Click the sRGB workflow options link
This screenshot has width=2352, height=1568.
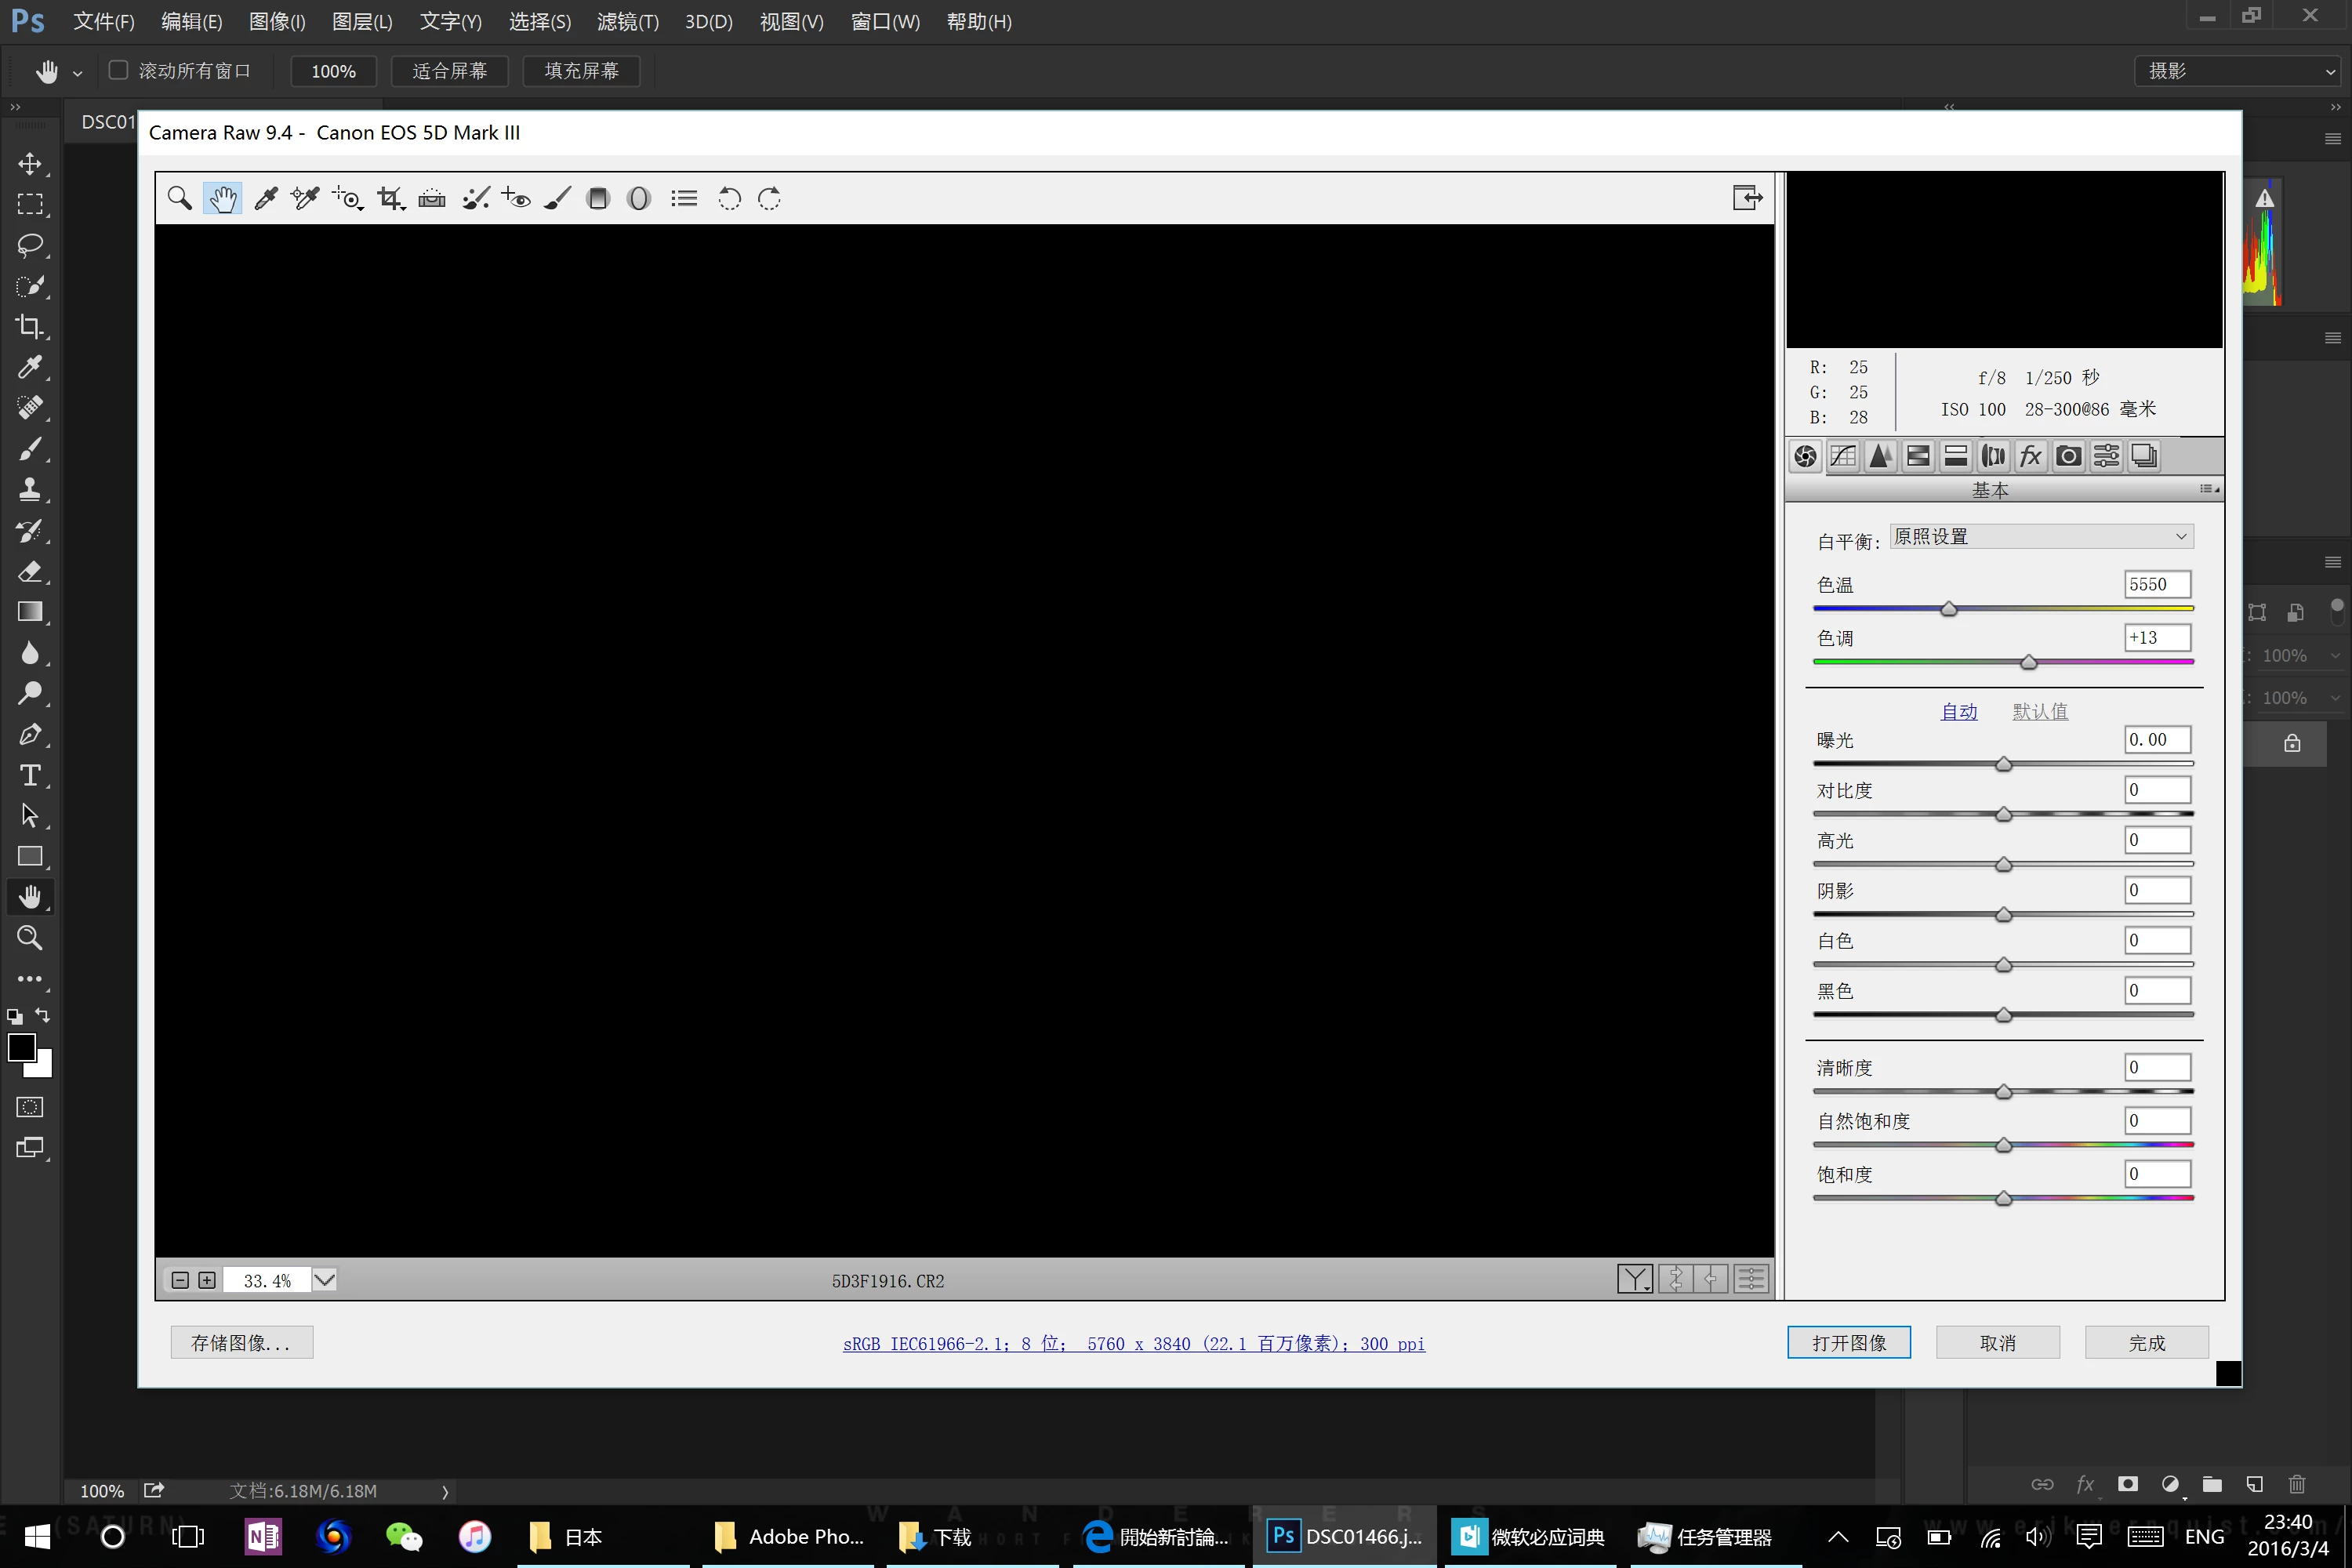point(1133,1344)
